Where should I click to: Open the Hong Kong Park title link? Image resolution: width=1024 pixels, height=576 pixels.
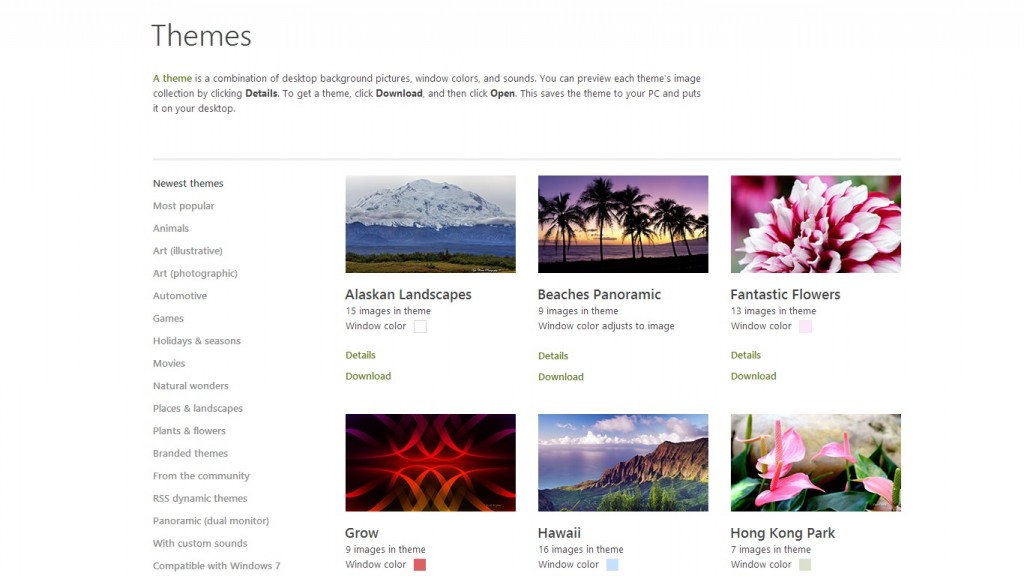(782, 533)
